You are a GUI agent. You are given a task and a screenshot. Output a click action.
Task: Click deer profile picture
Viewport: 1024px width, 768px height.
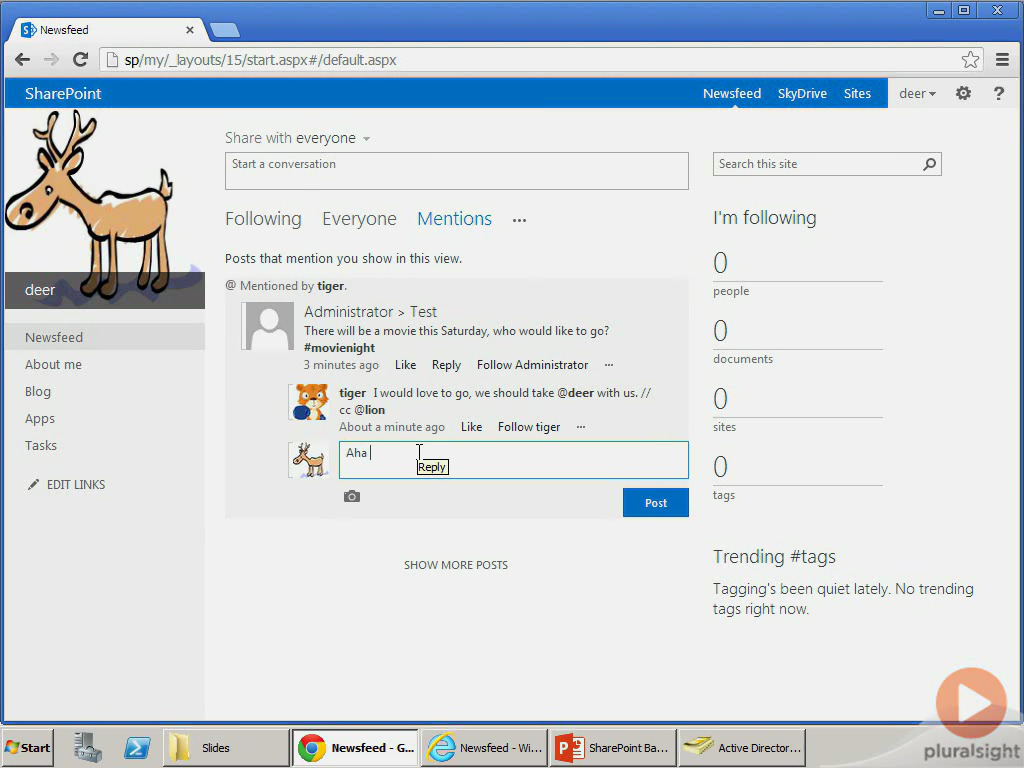[104, 208]
